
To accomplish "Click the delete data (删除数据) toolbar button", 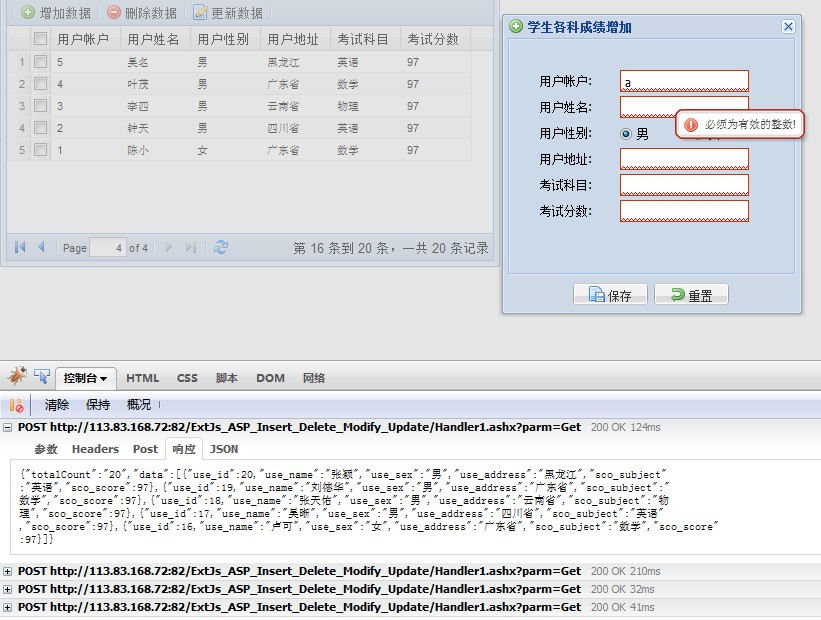I will 142,13.
